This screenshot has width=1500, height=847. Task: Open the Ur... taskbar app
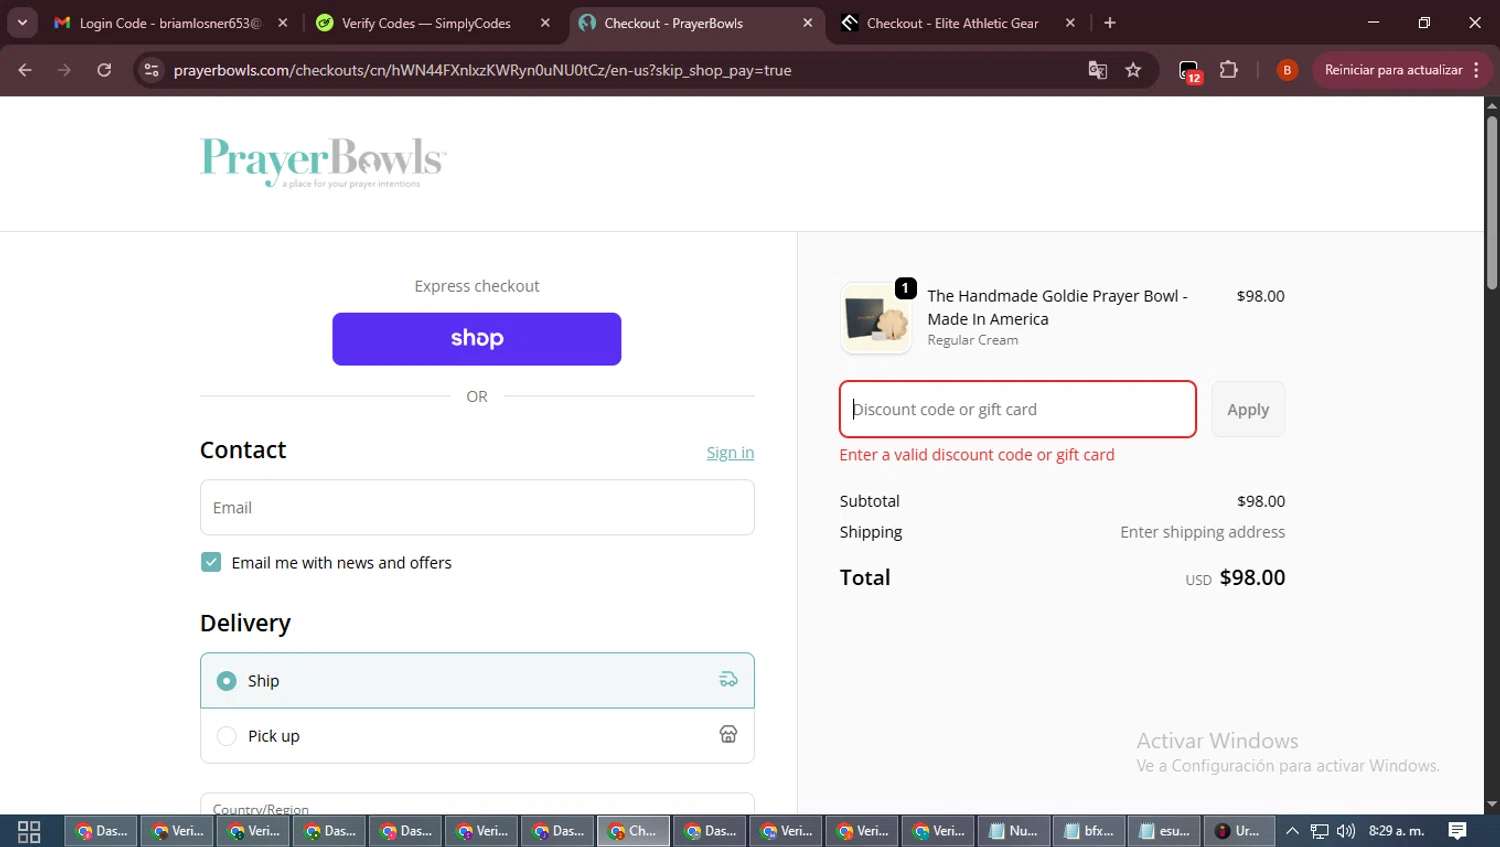click(1239, 831)
